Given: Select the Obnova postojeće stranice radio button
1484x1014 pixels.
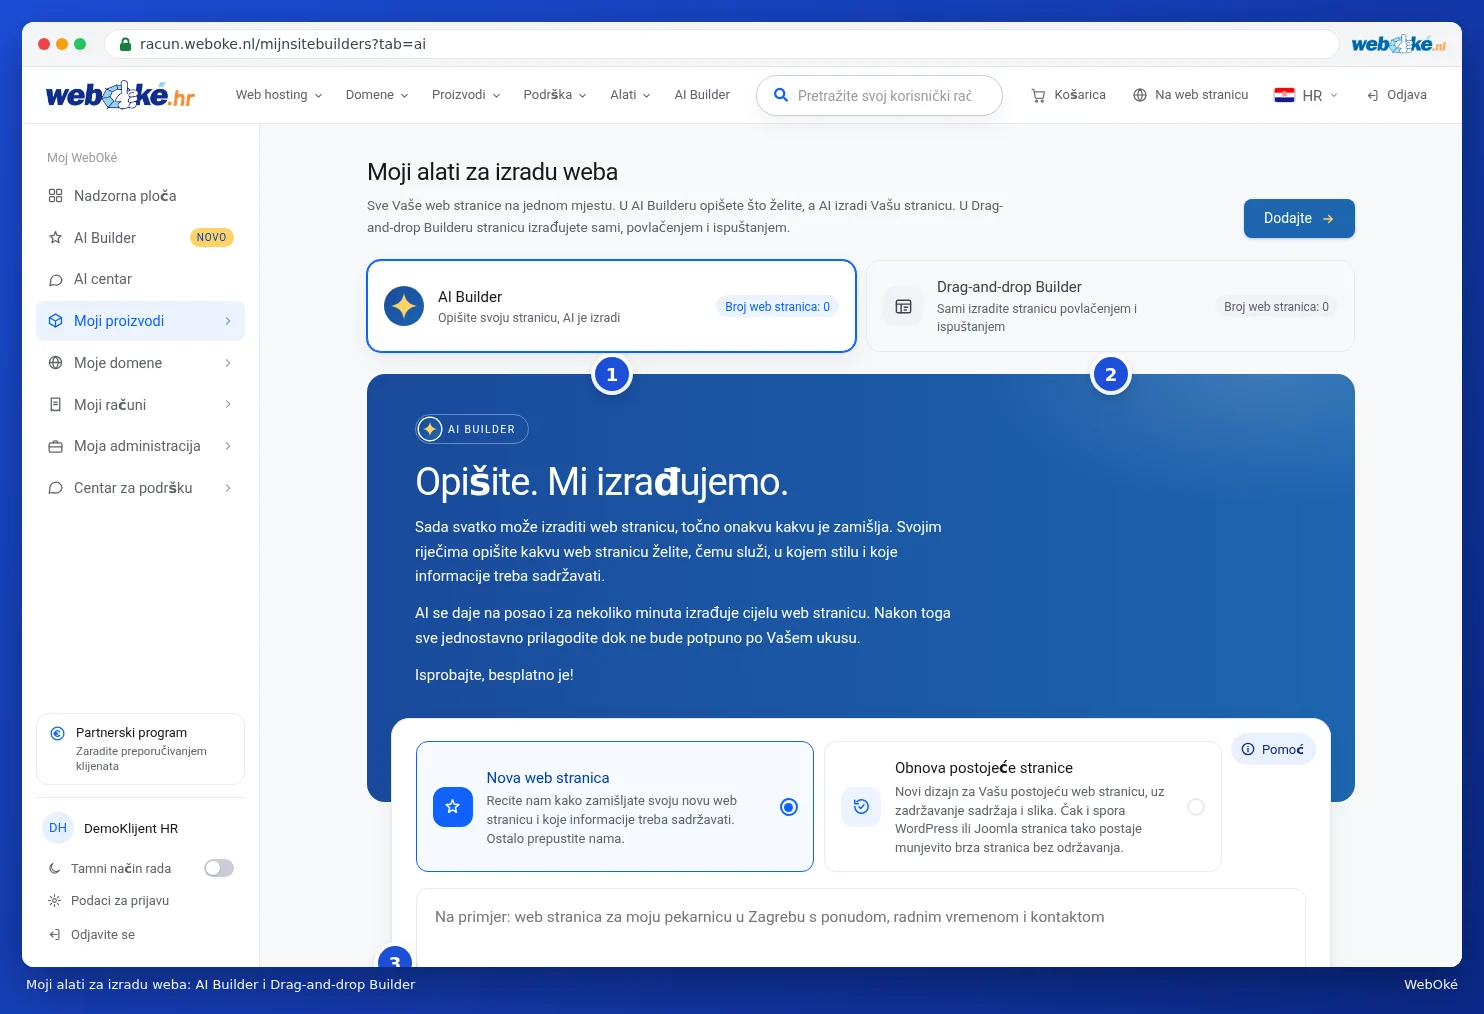Looking at the screenshot, I should 1196,807.
